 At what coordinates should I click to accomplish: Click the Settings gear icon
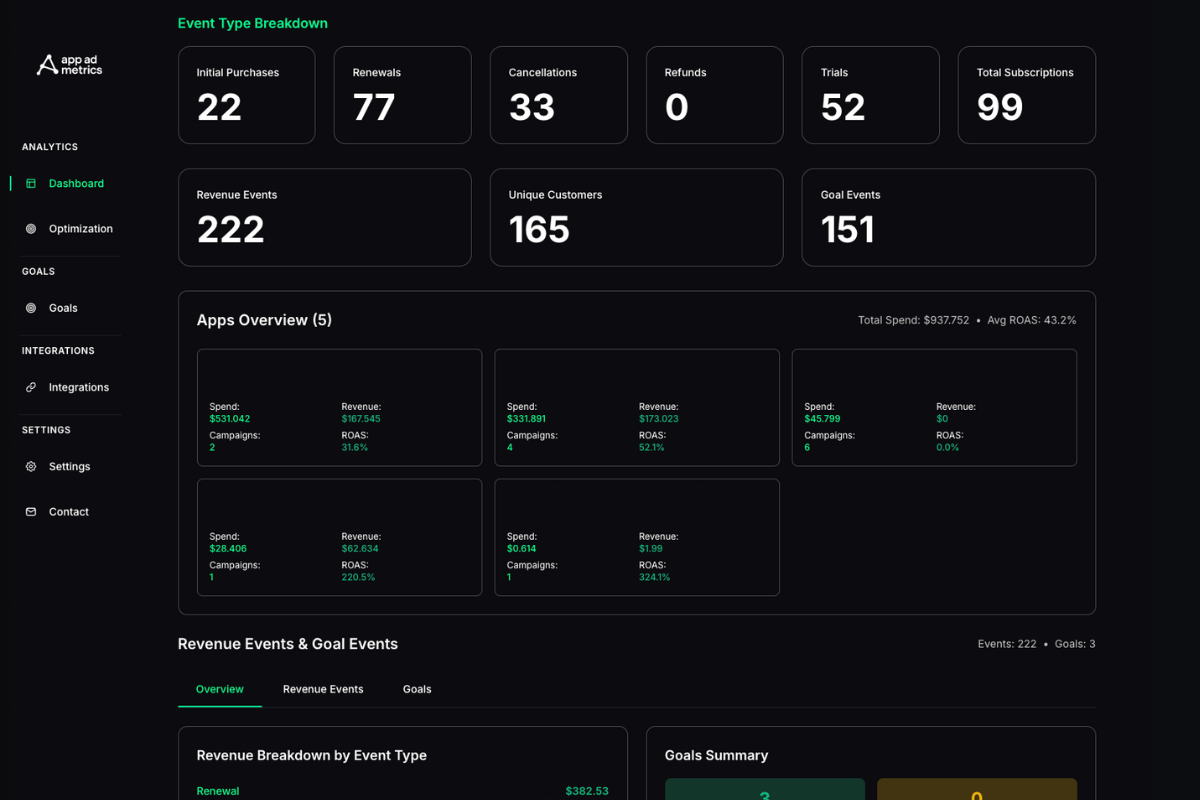coord(31,467)
